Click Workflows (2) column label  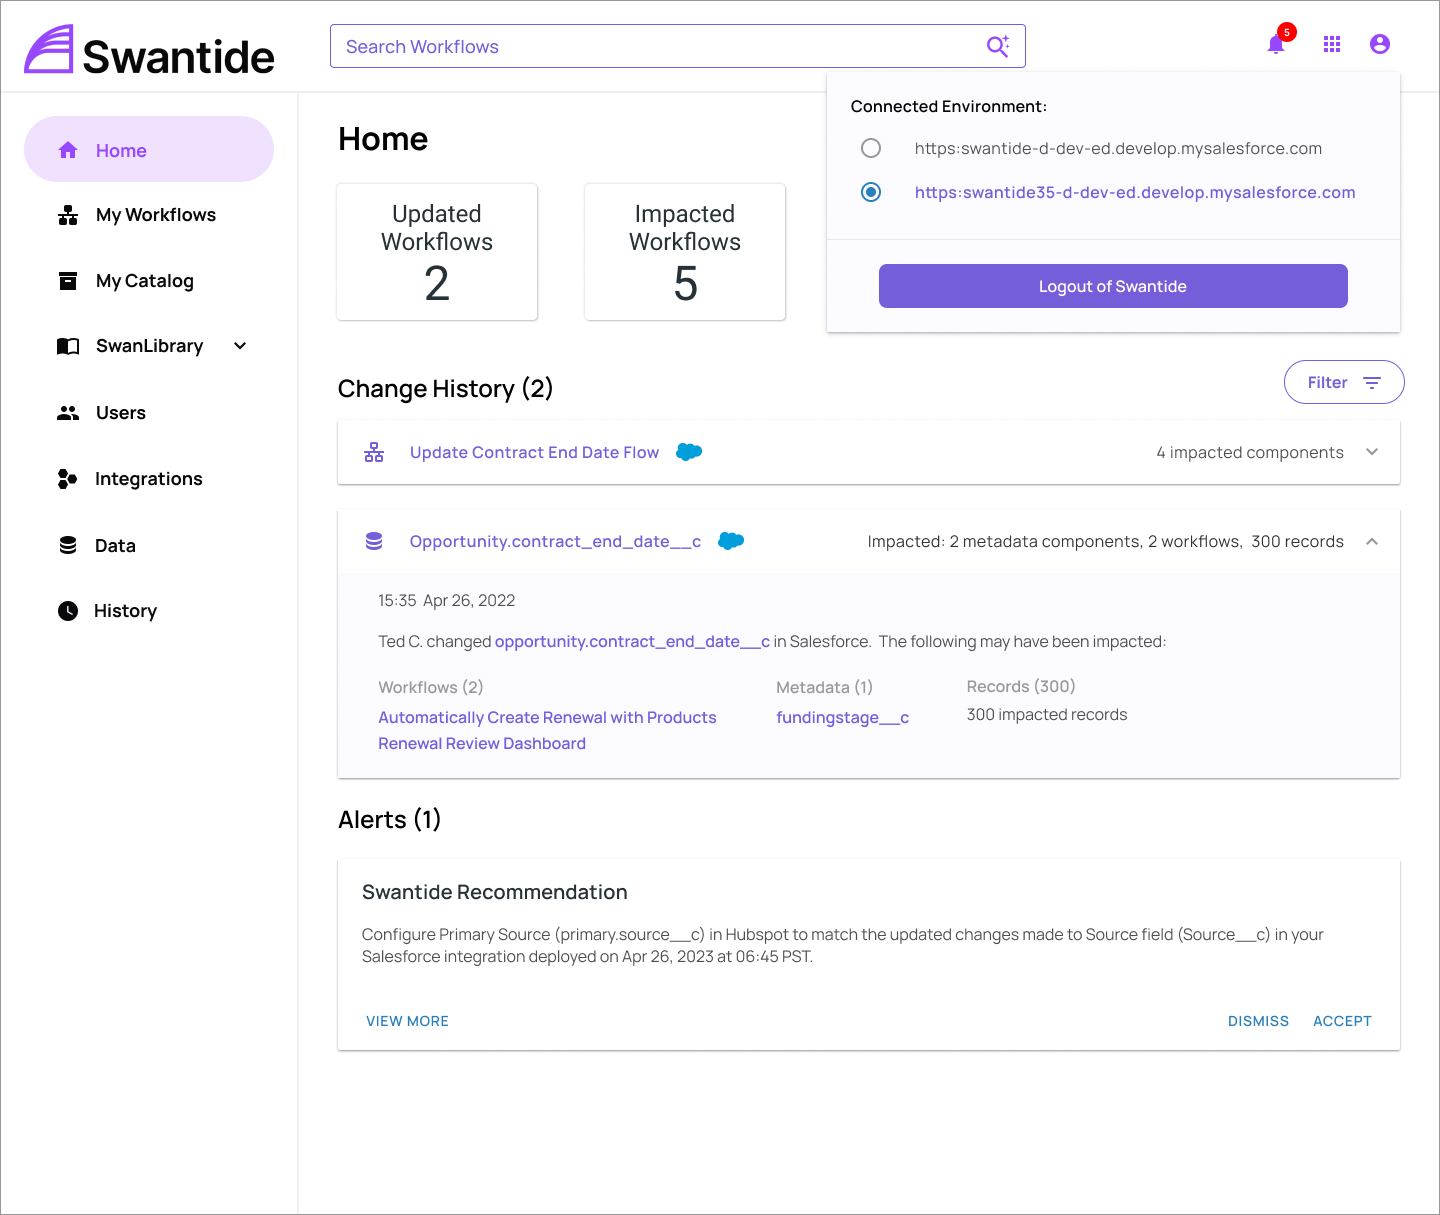431,687
